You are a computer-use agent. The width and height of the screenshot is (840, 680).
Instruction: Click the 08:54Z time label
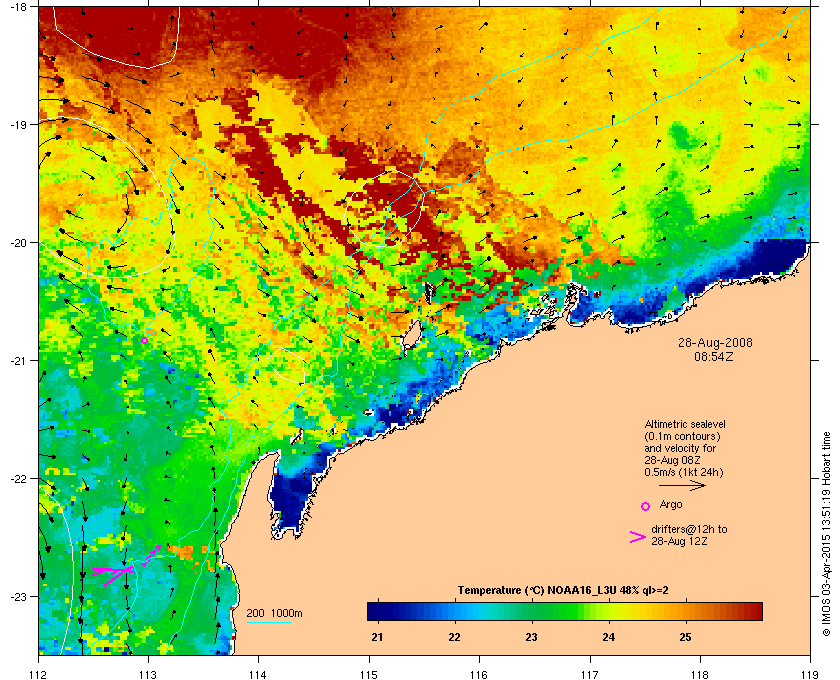pos(714,356)
